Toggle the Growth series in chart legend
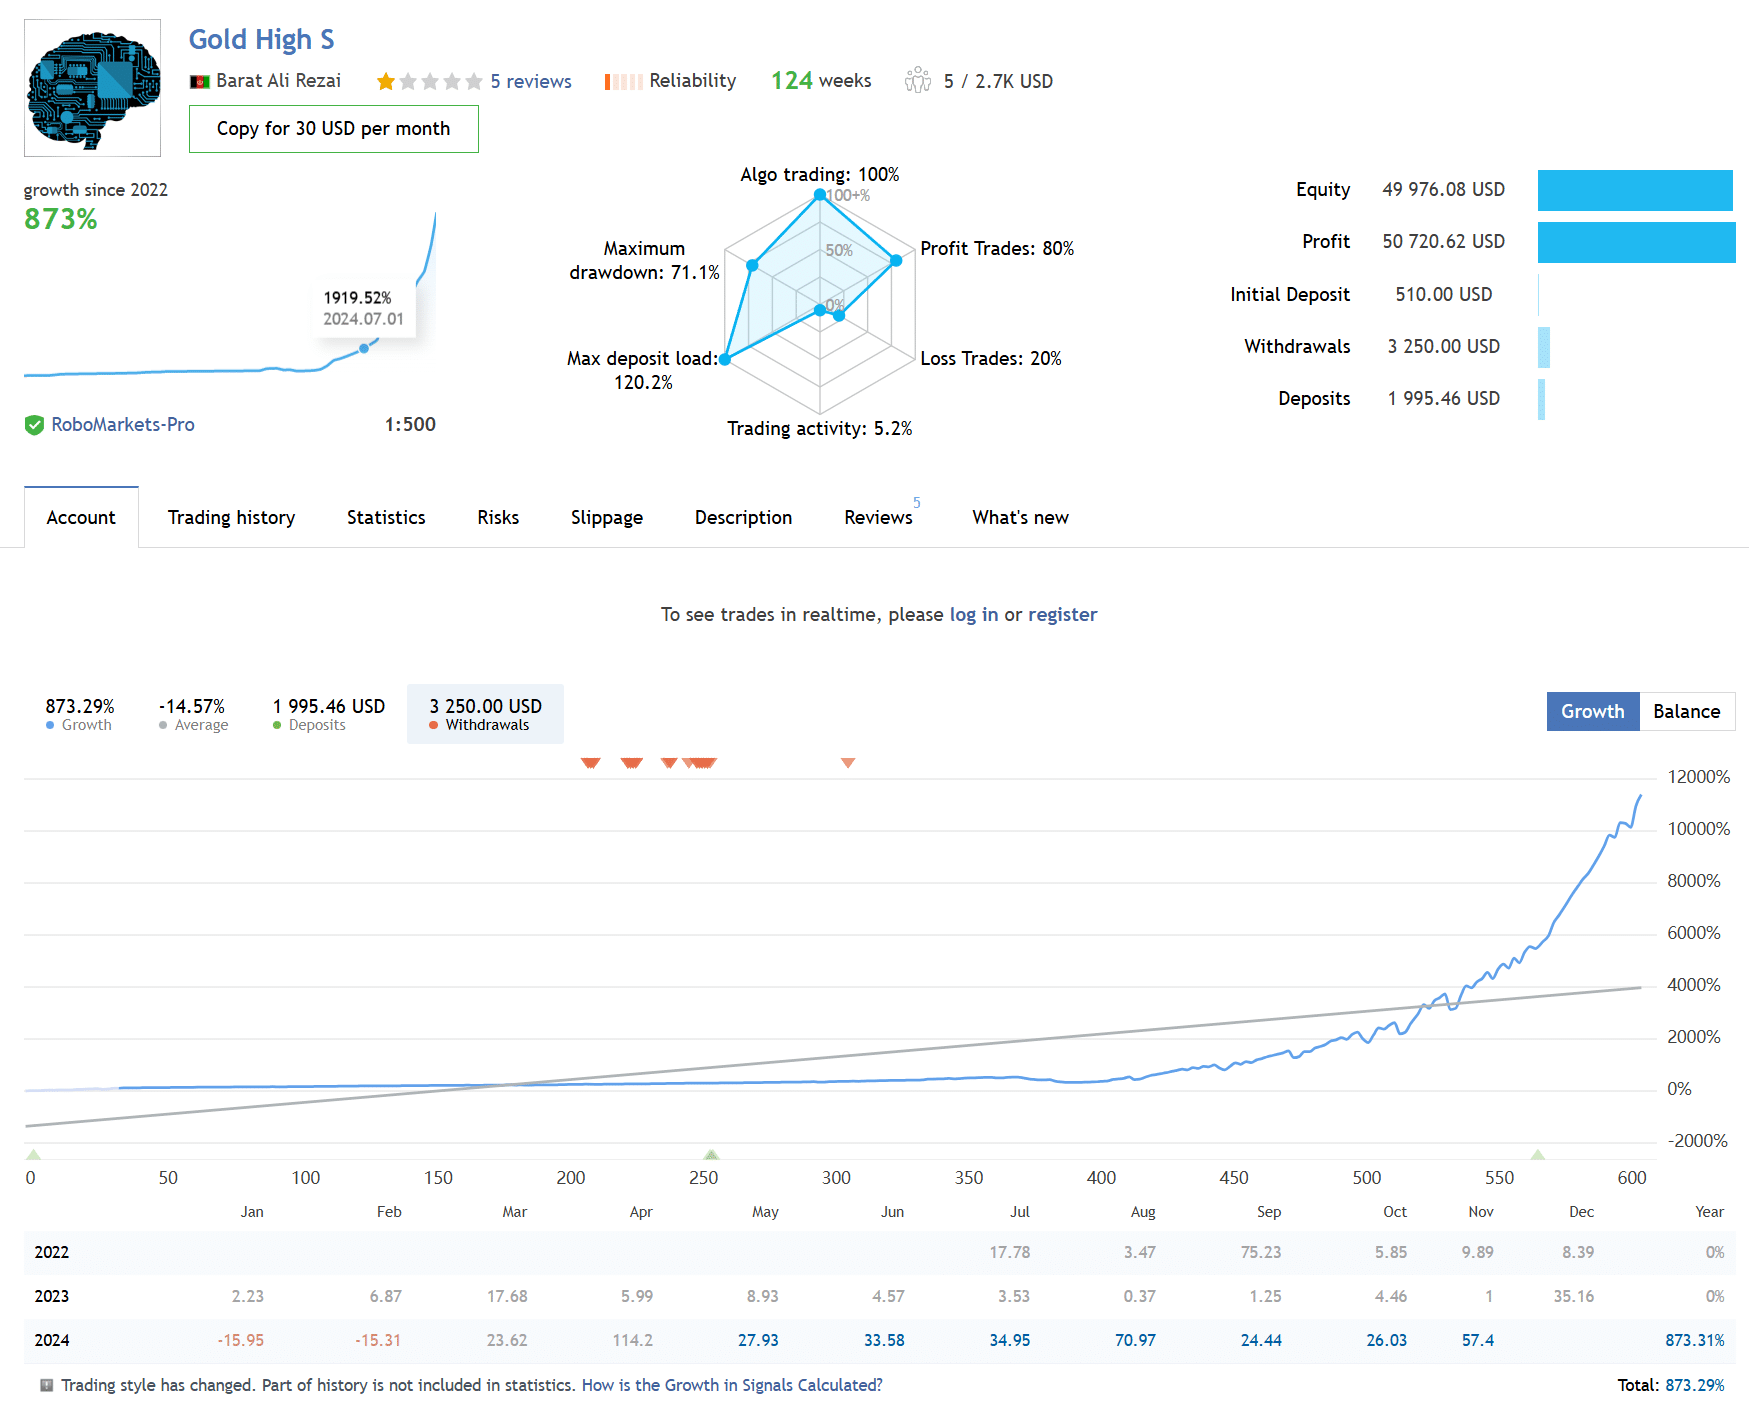The image size is (1749, 1407). [80, 714]
